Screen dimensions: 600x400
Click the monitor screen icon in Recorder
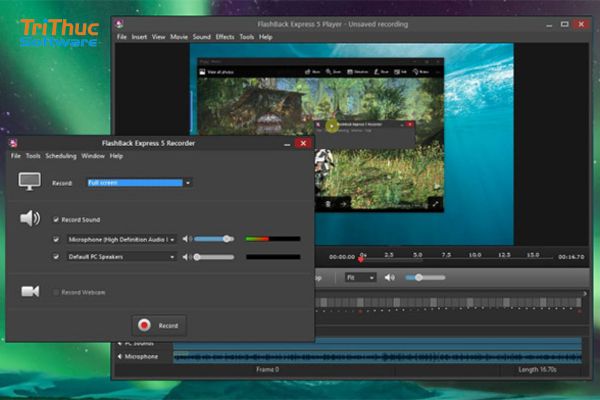pos(29,181)
